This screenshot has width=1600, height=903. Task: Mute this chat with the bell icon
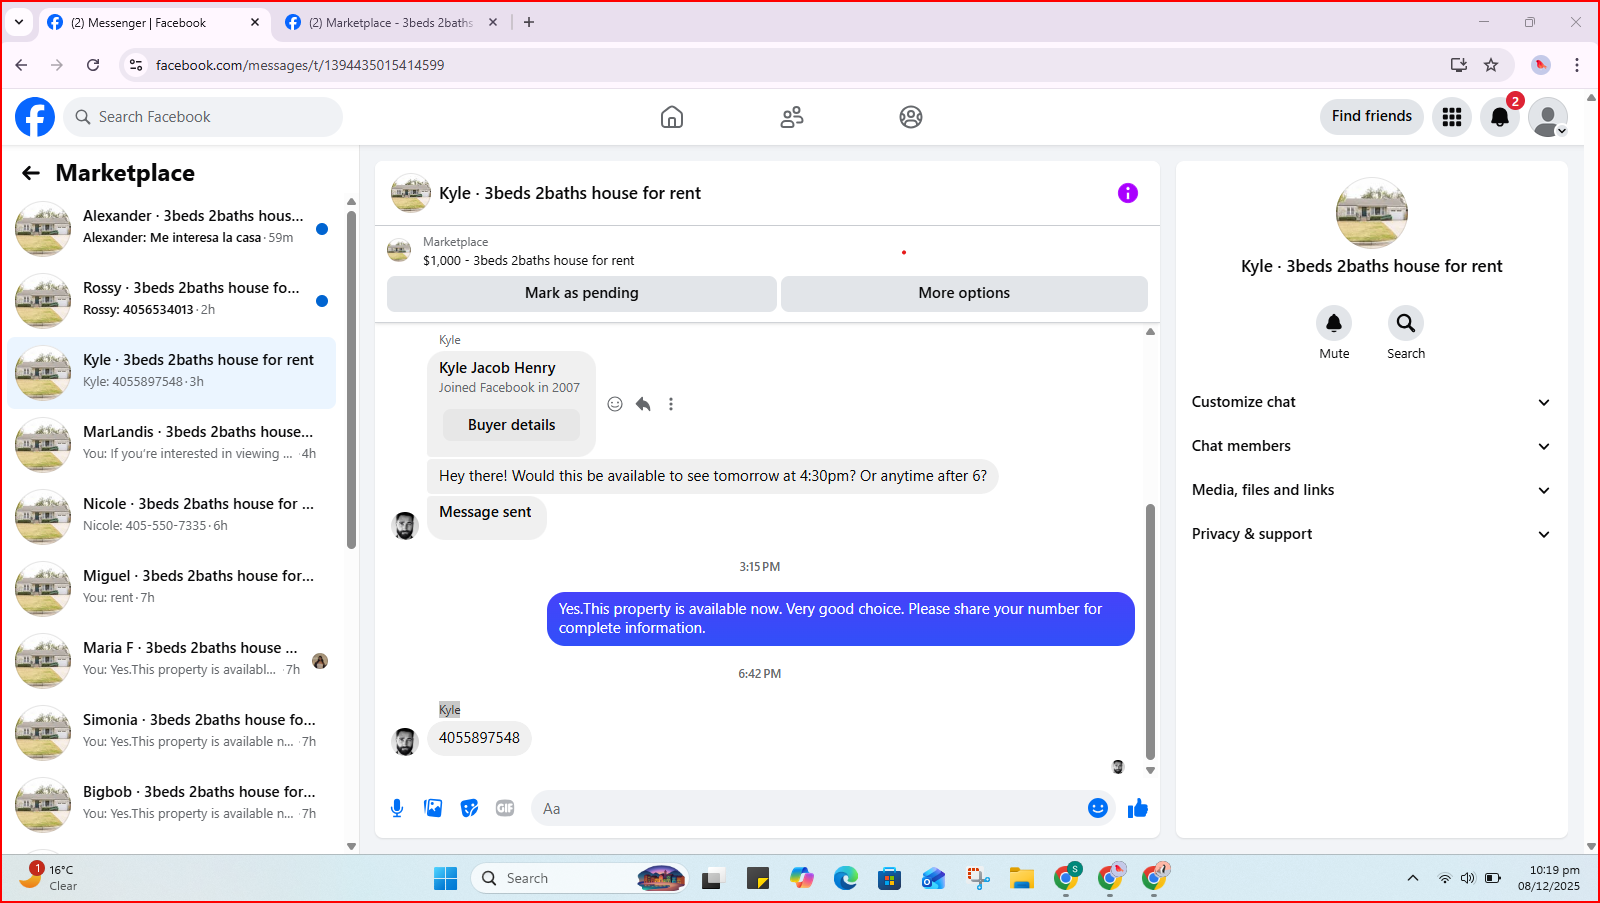[x=1334, y=323]
